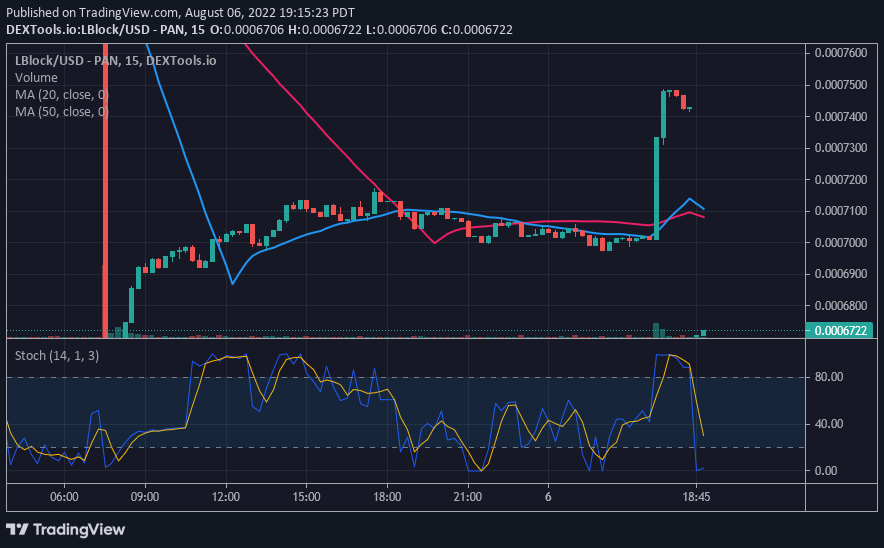This screenshot has width=884, height=548.
Task: Click the Volume indicator label
Action: [37, 77]
